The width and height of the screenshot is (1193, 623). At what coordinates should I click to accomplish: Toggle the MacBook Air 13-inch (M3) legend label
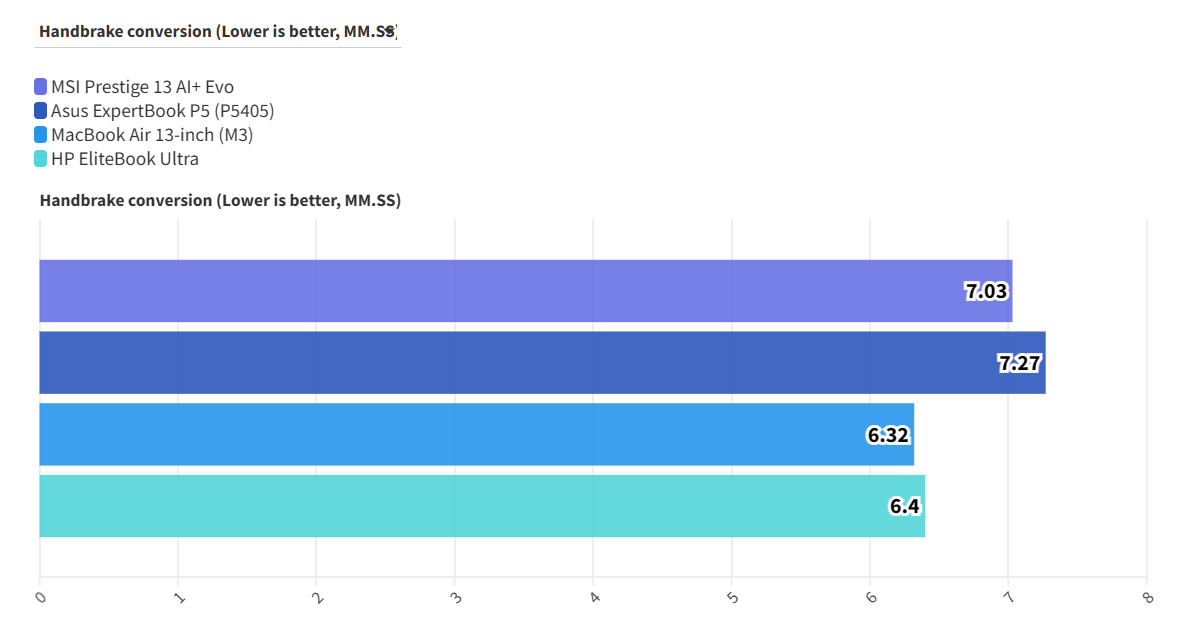coord(152,135)
